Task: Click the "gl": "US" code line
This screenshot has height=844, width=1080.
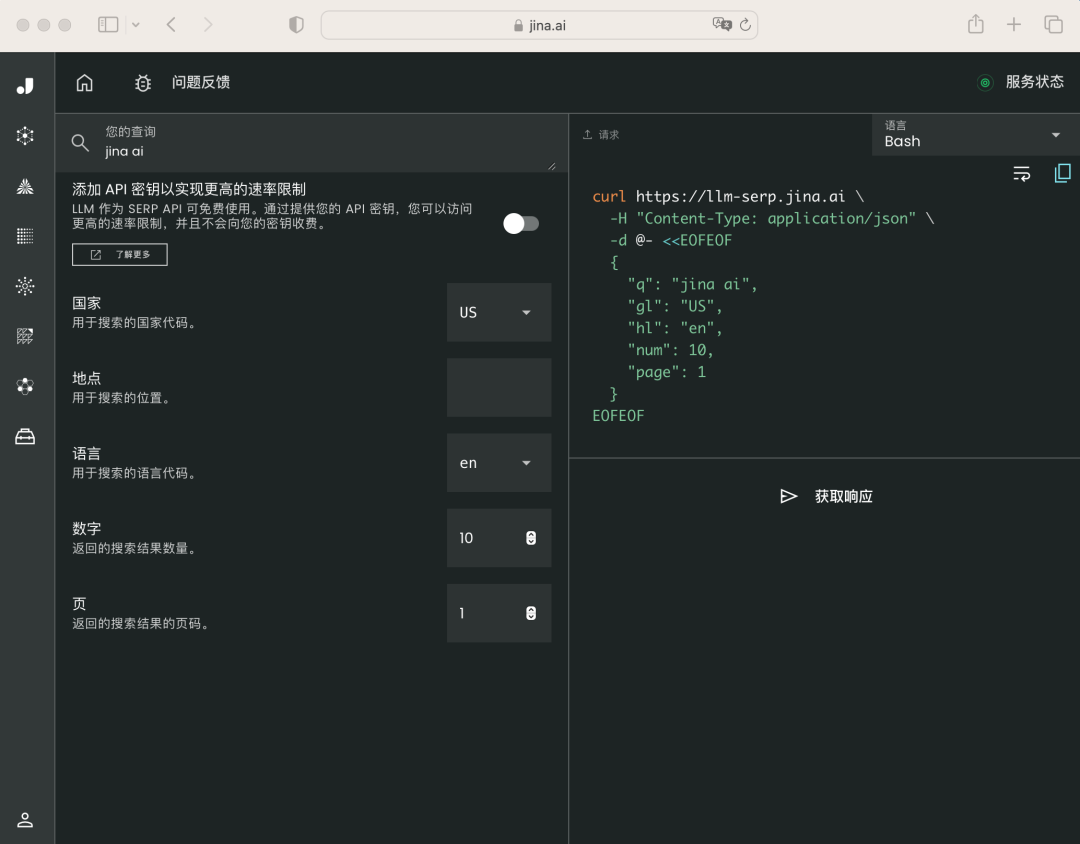Action: coord(674,306)
